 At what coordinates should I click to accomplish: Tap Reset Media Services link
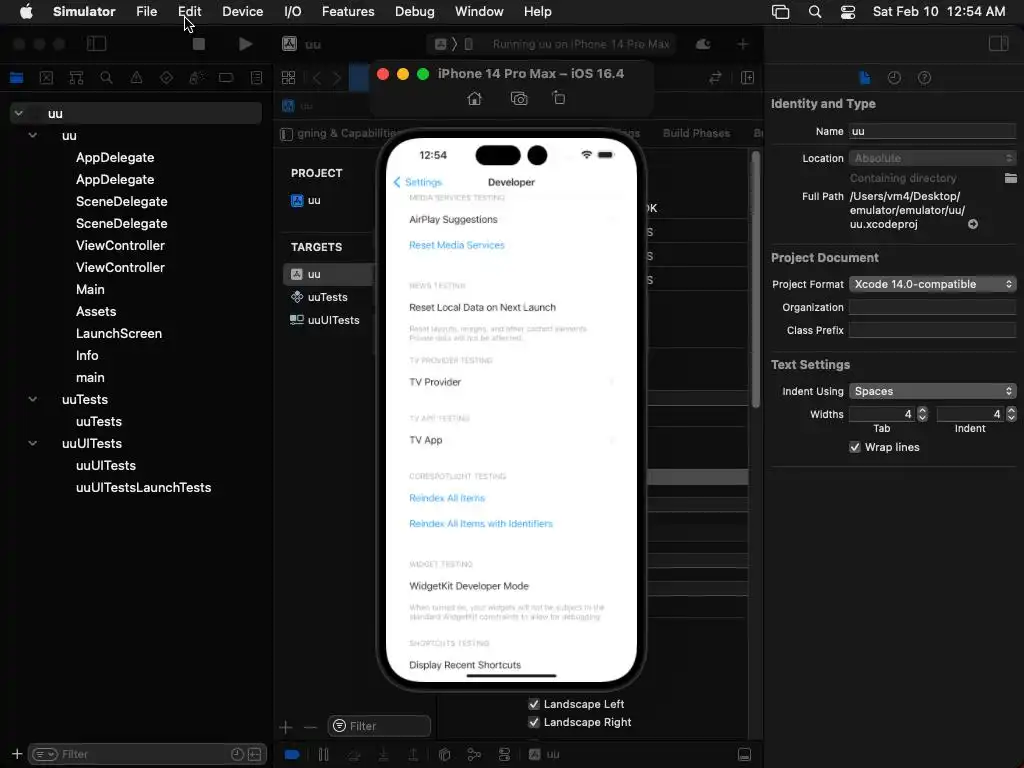456,245
